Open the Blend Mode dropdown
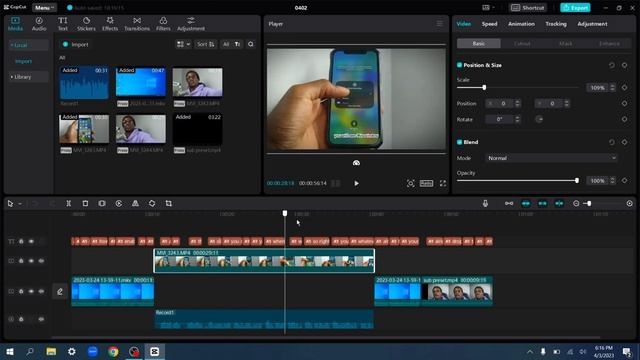Screen dimensions: 640x360 551,158
